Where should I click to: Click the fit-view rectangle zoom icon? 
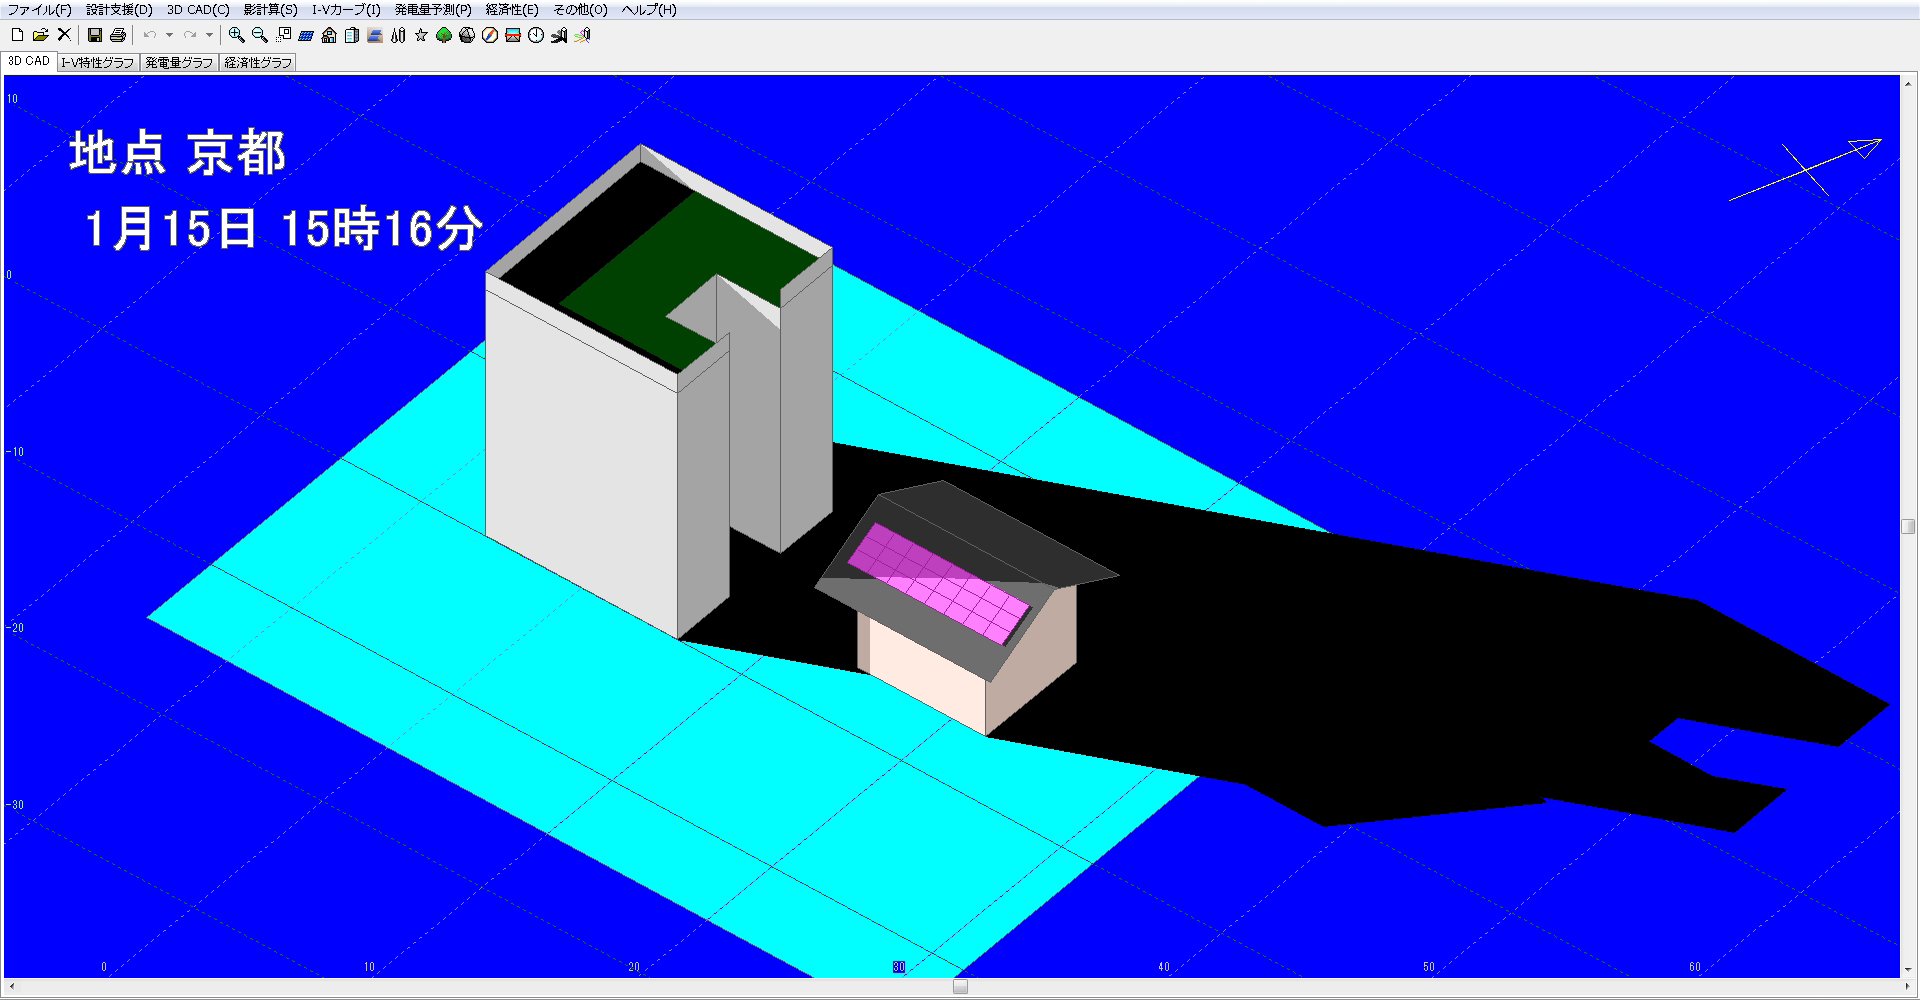283,35
